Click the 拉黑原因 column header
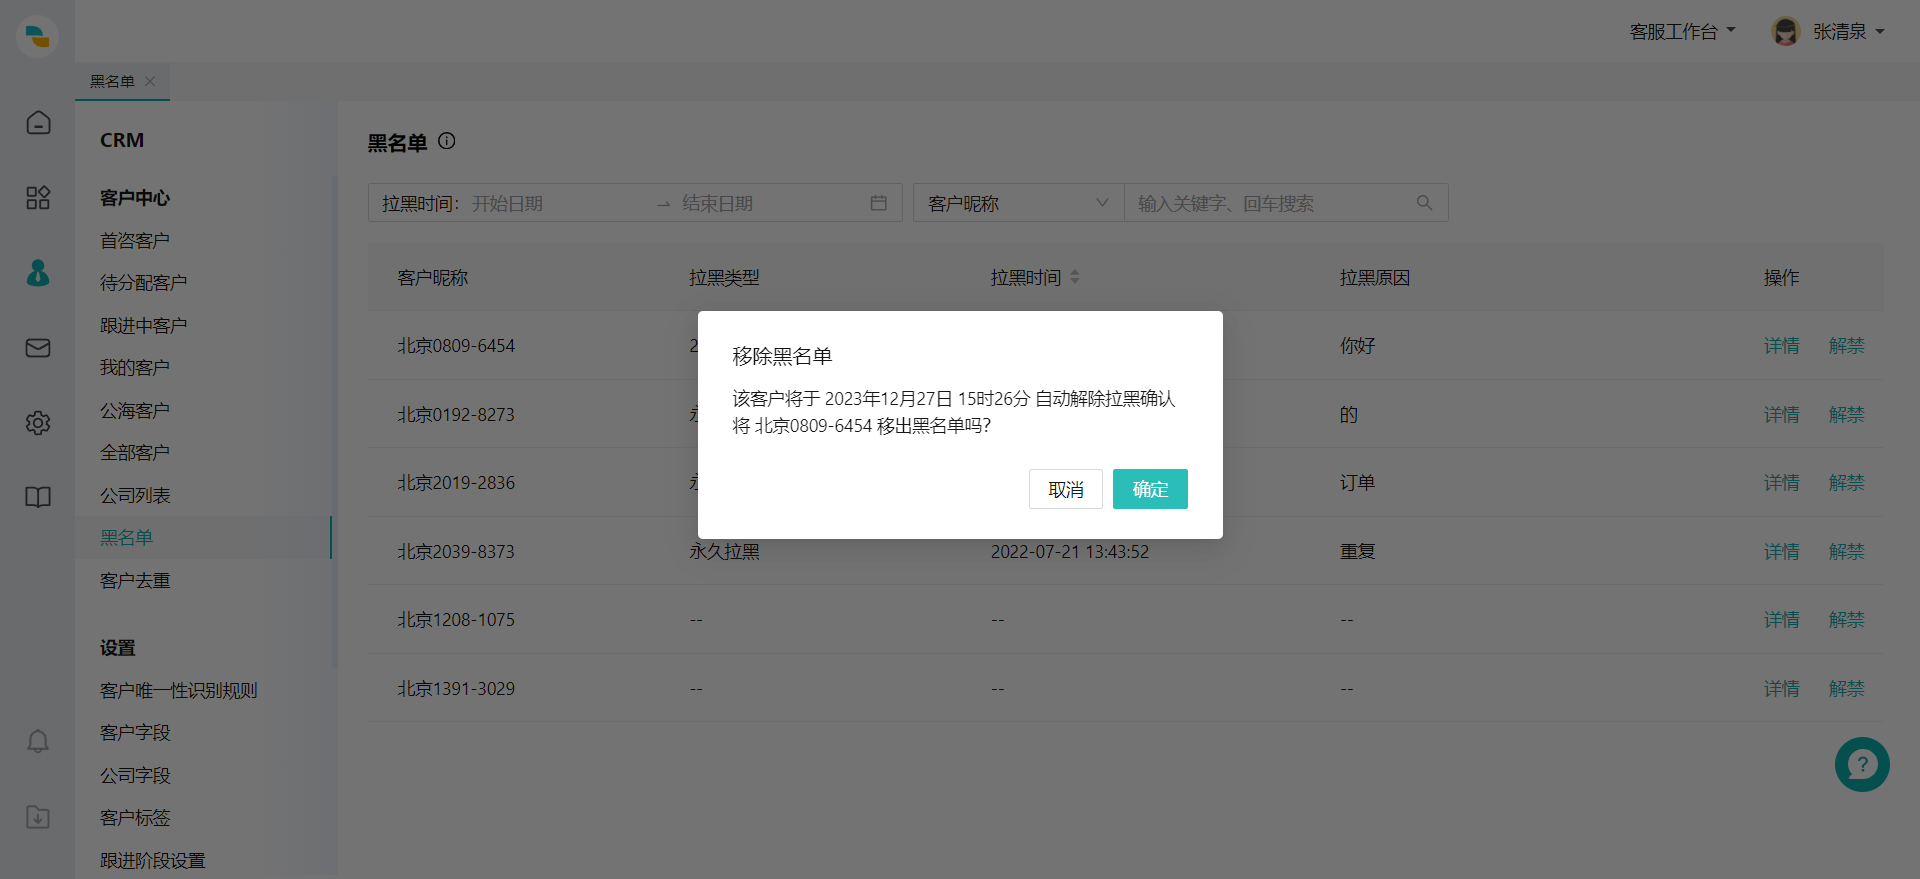 [x=1375, y=277]
